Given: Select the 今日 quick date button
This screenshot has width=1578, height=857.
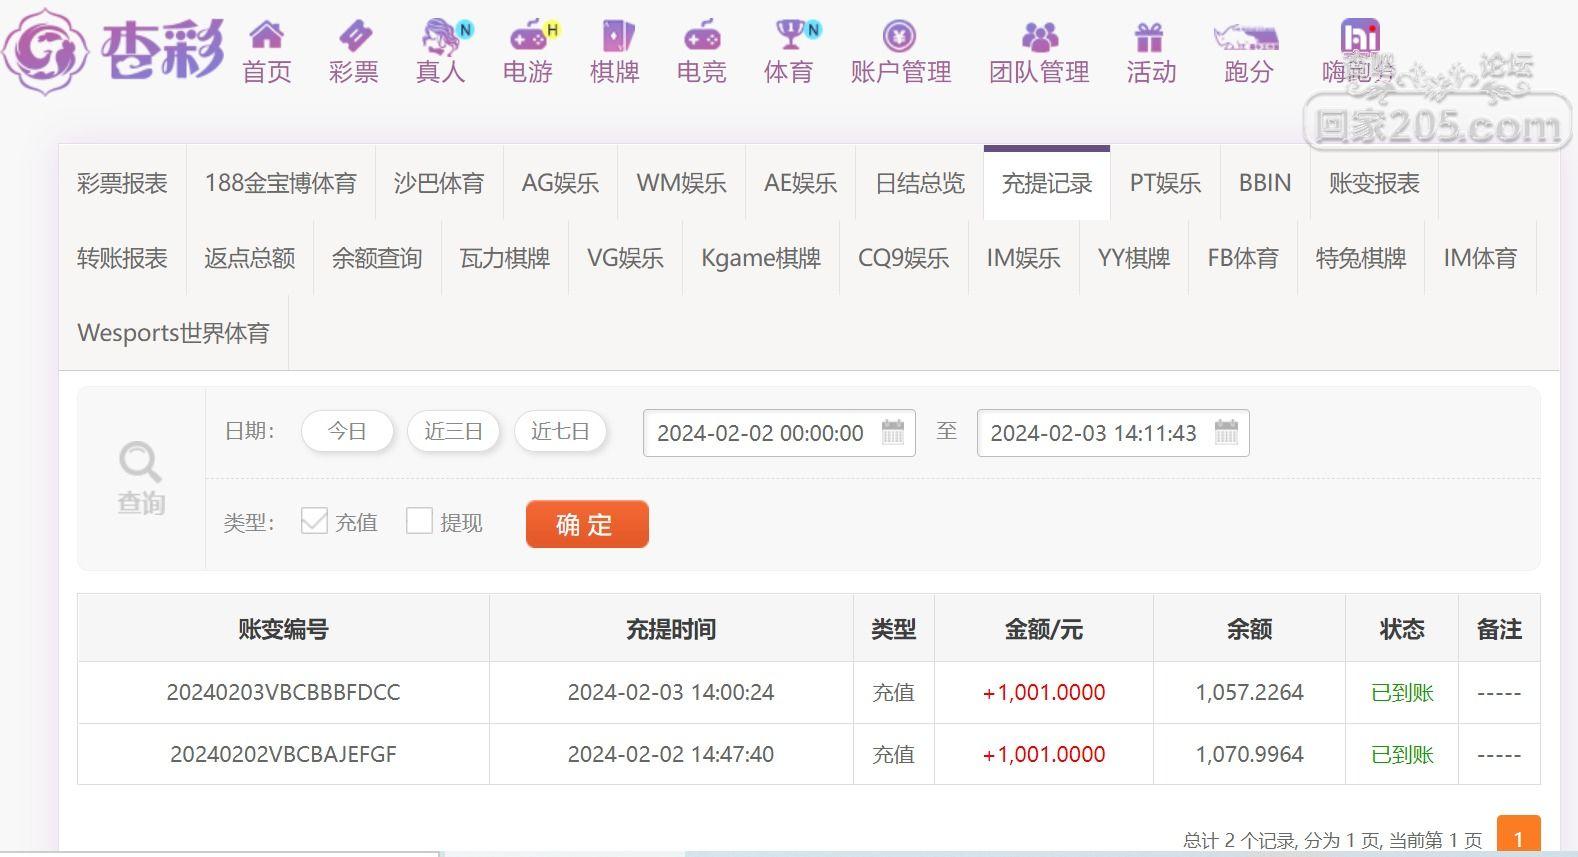Looking at the screenshot, I should 347,432.
